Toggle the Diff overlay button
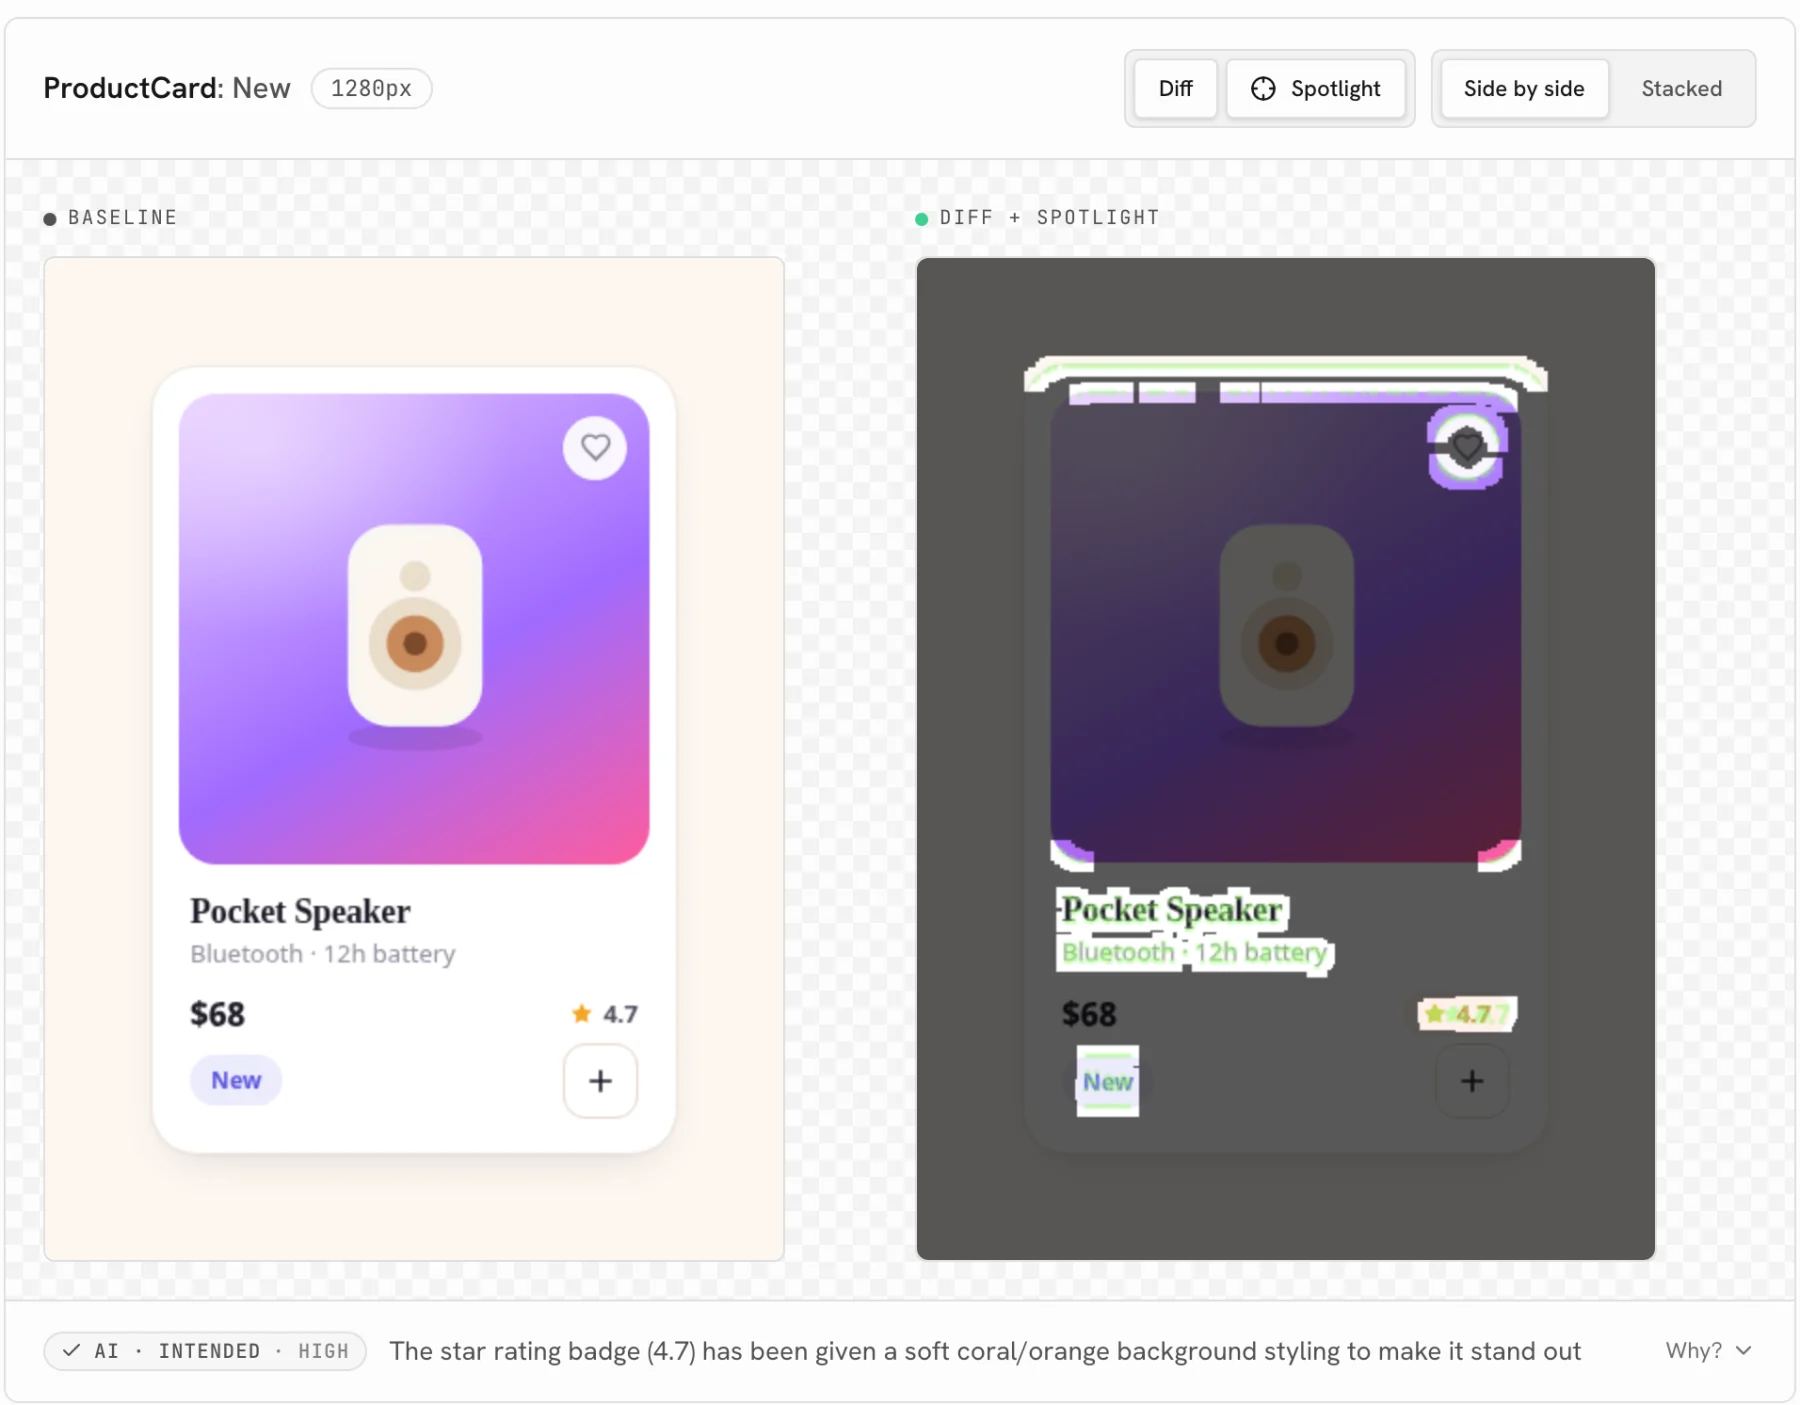 pos(1175,88)
